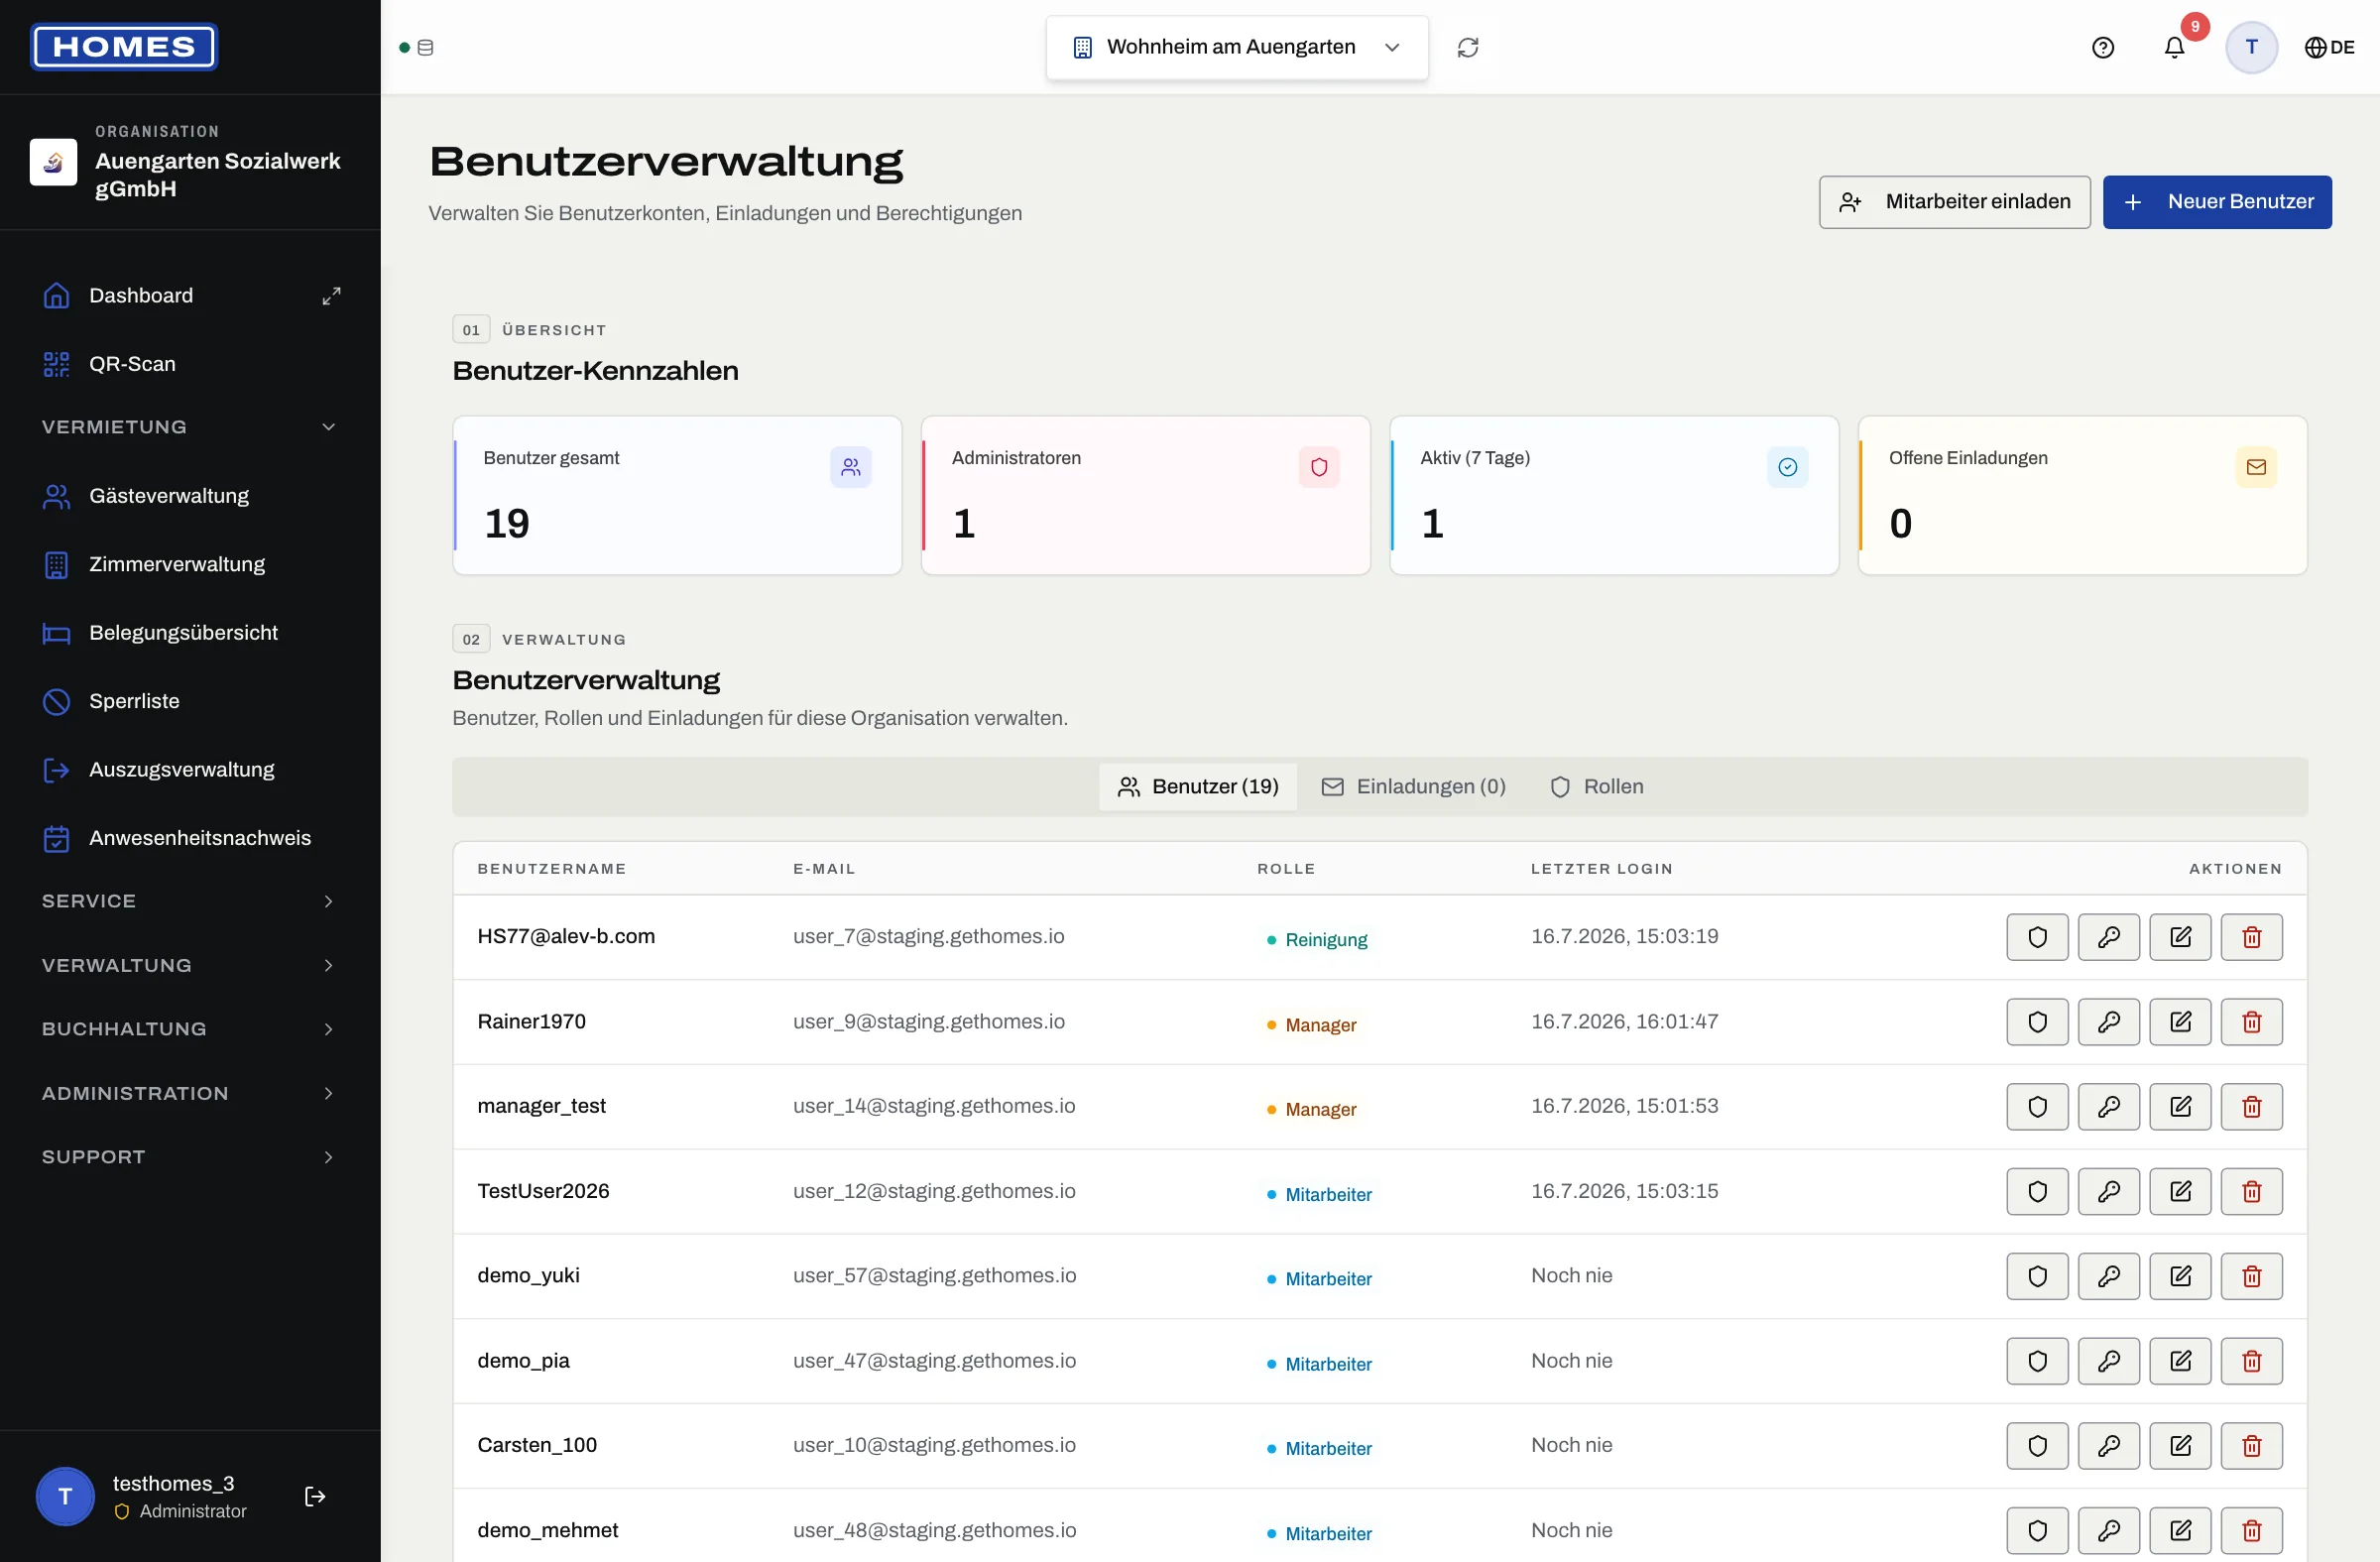
Task: Expand the SUPPORT sidebar section
Action: tap(190, 1157)
